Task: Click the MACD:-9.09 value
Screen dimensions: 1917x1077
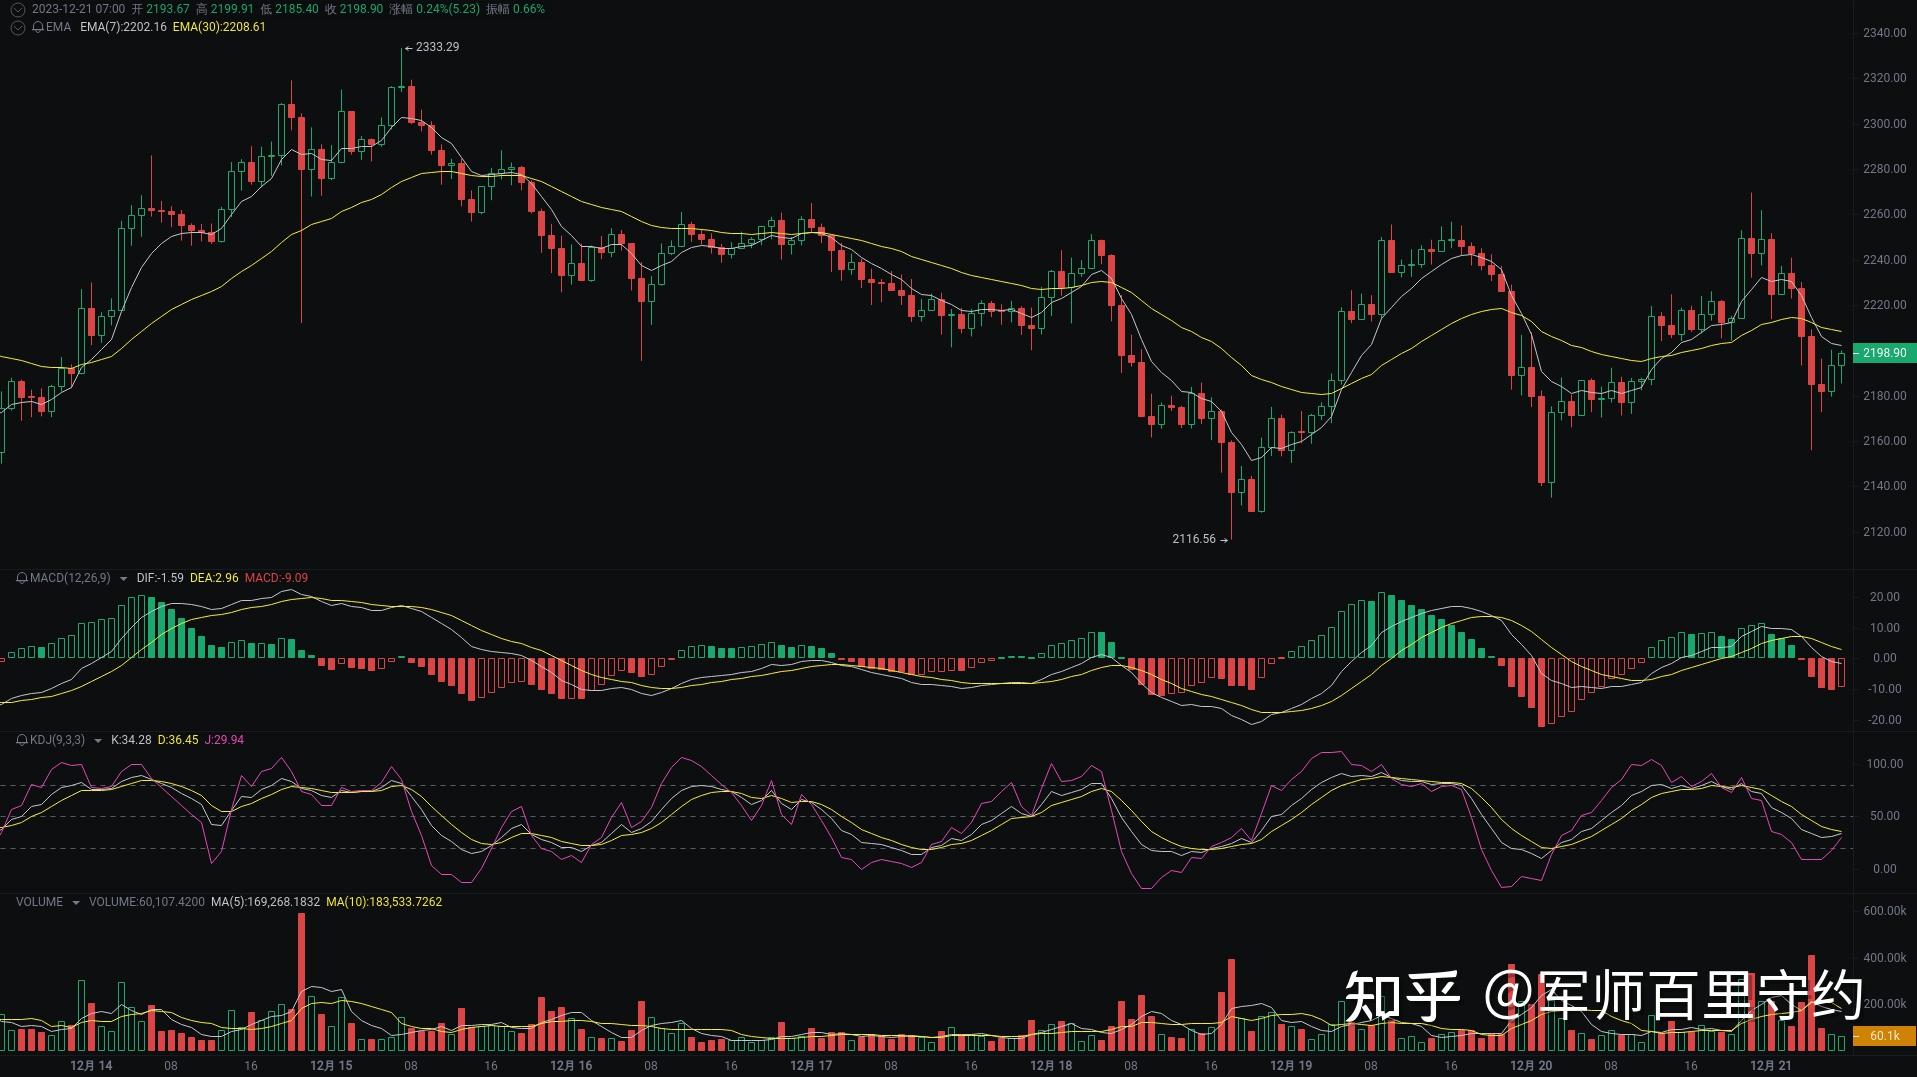Action: point(276,578)
